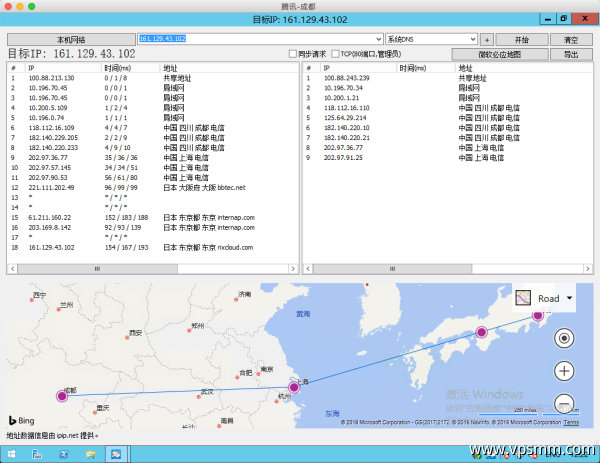
Task: Click the inner window restore button
Action: pos(564,19)
